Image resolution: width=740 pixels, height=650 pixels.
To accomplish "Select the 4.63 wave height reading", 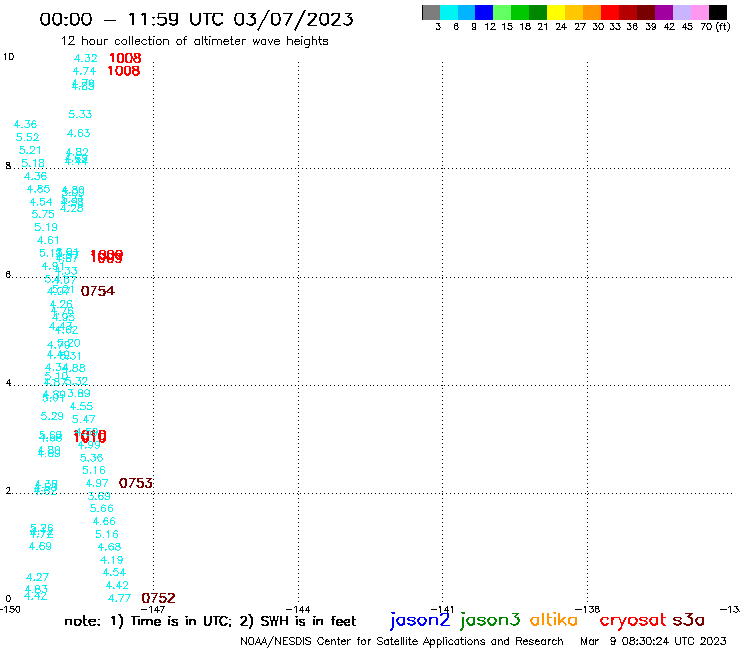I will click(x=78, y=134).
